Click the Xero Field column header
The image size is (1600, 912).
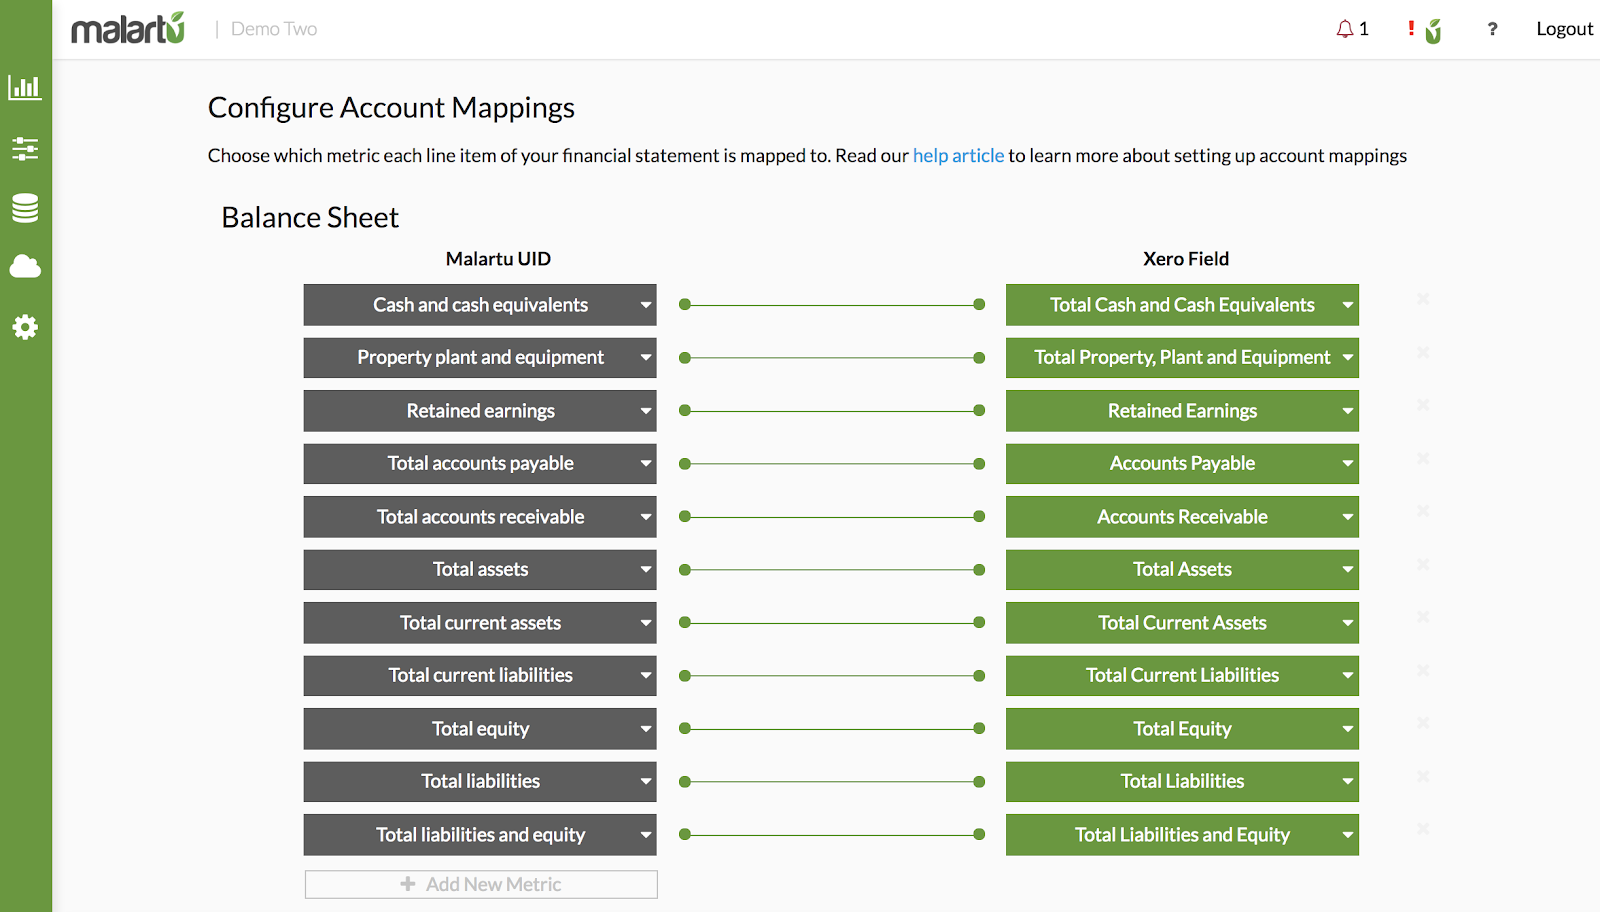tap(1186, 259)
